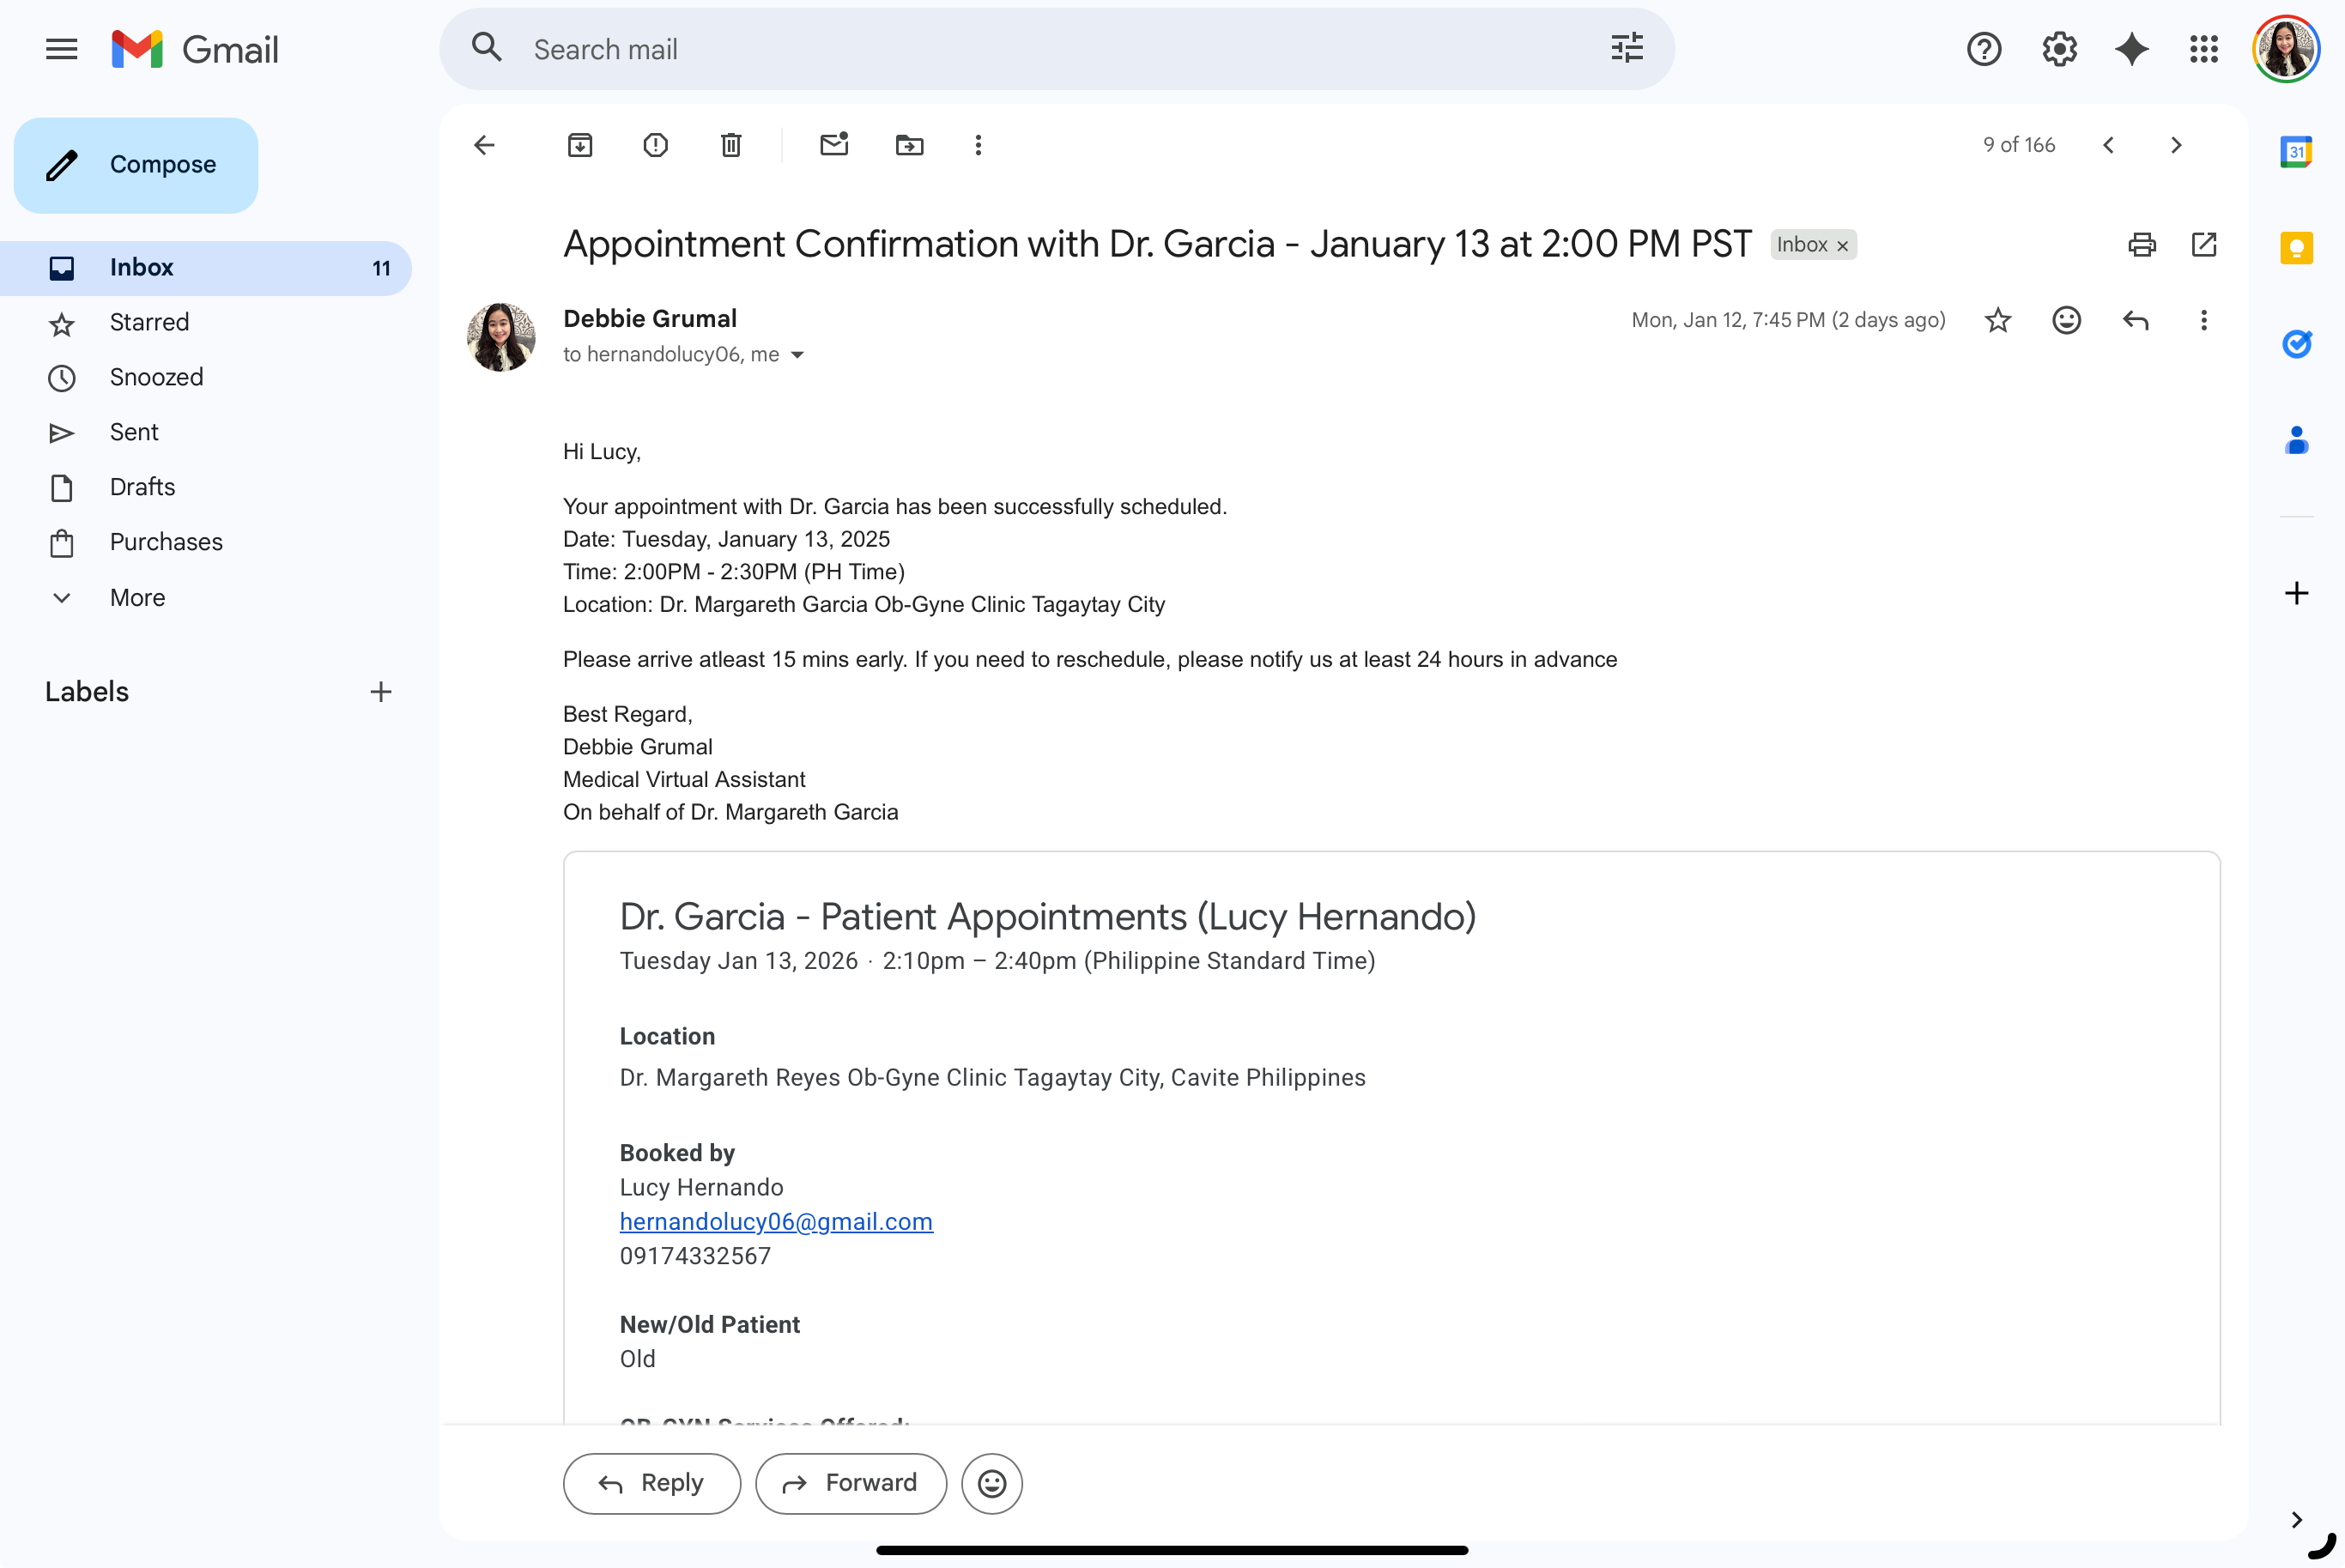Screen dimensions: 2345x1568
Task: Open the Move to folder icon
Action: point(909,145)
